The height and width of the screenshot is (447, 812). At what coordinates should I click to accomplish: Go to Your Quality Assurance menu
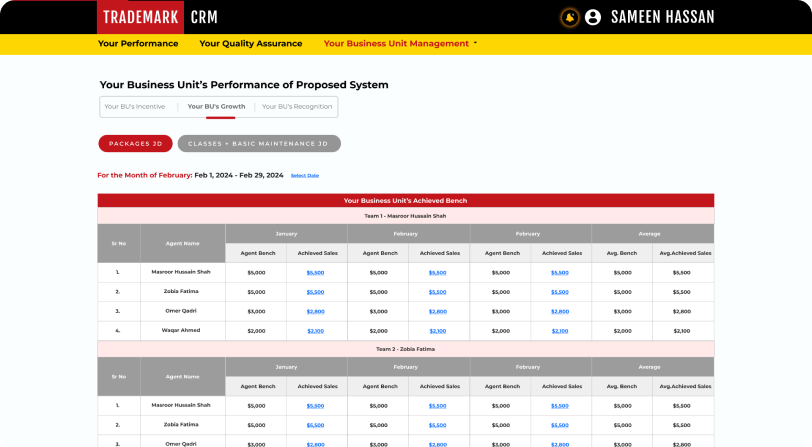[x=250, y=44]
